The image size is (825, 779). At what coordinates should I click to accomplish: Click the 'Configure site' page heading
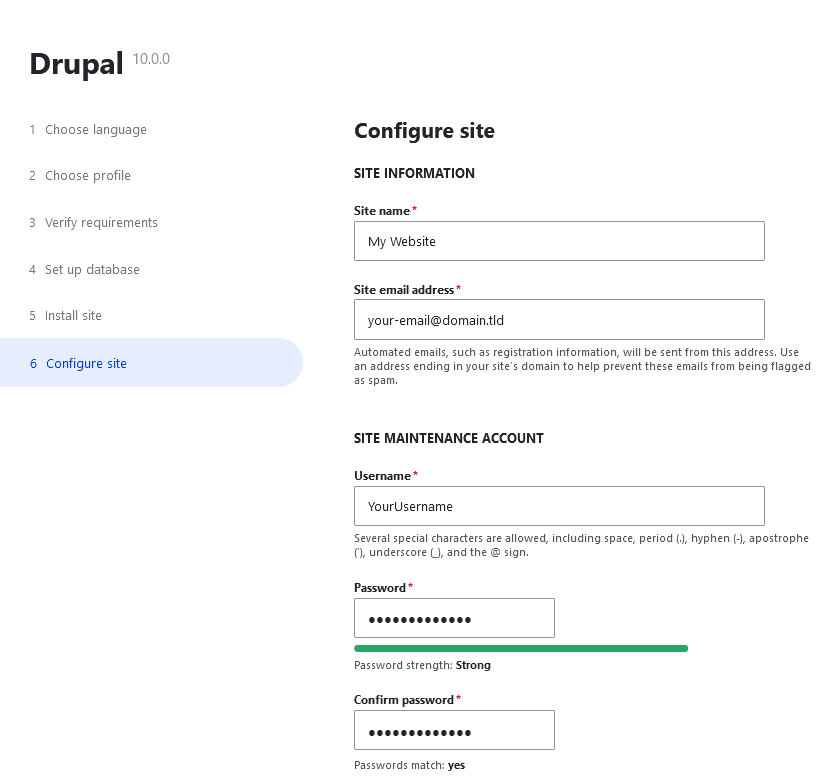tap(424, 131)
